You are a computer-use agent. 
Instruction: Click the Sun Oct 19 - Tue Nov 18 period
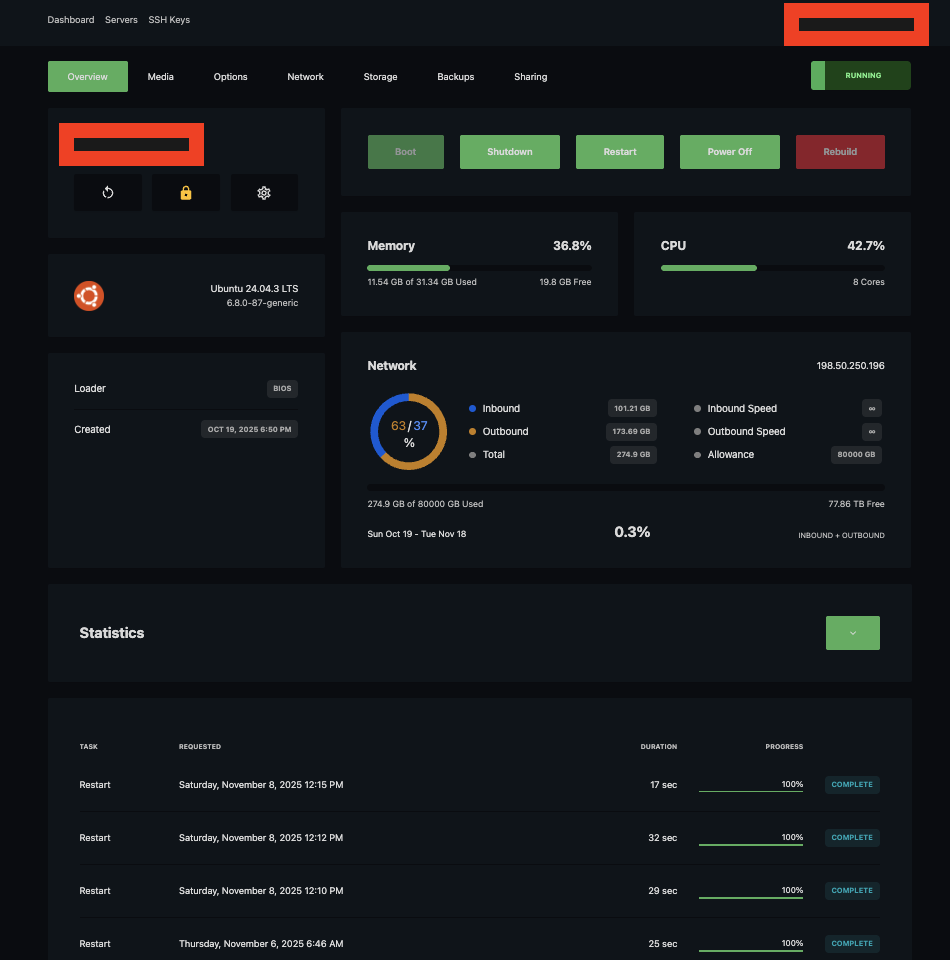point(416,534)
